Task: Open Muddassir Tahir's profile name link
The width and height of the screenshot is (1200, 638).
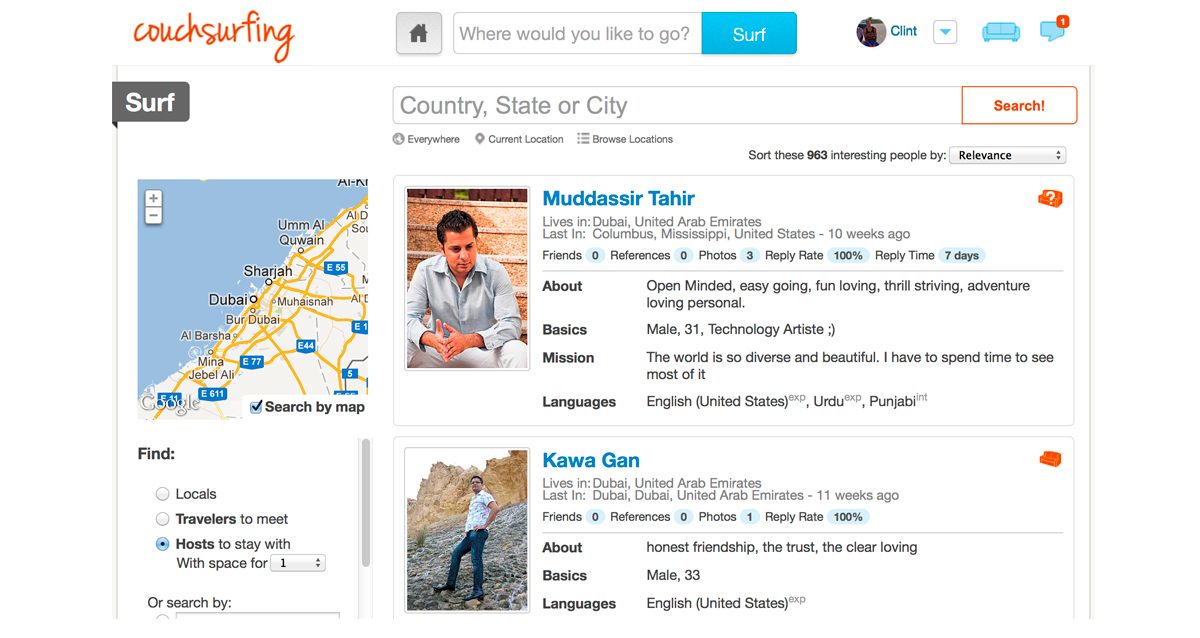Action: [x=618, y=198]
